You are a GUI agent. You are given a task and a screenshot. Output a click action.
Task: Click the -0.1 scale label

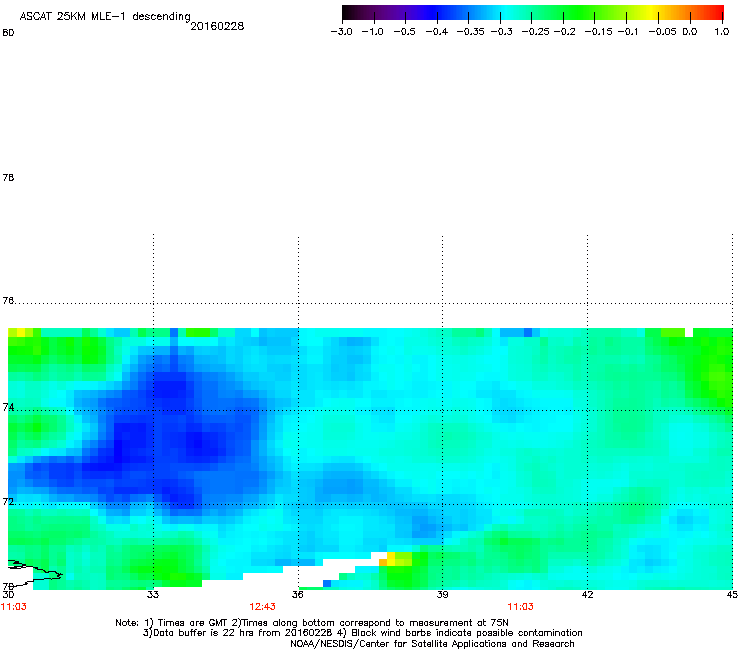[x=628, y=32]
